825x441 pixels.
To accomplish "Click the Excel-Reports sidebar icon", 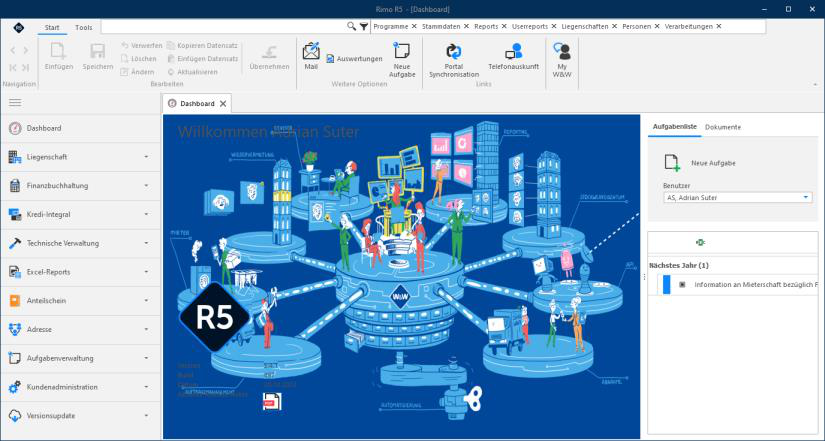I will (15, 272).
